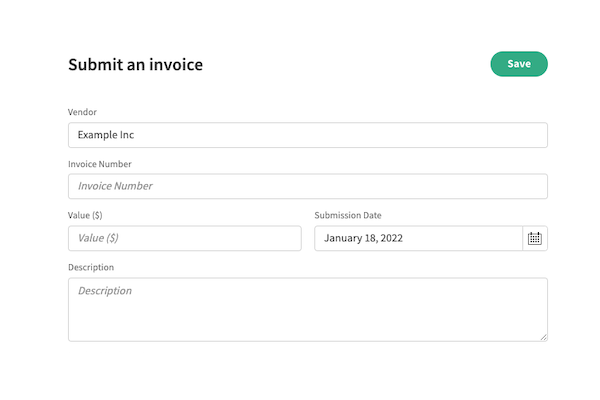
Task: Click the Vendor field label
Action: 82,112
